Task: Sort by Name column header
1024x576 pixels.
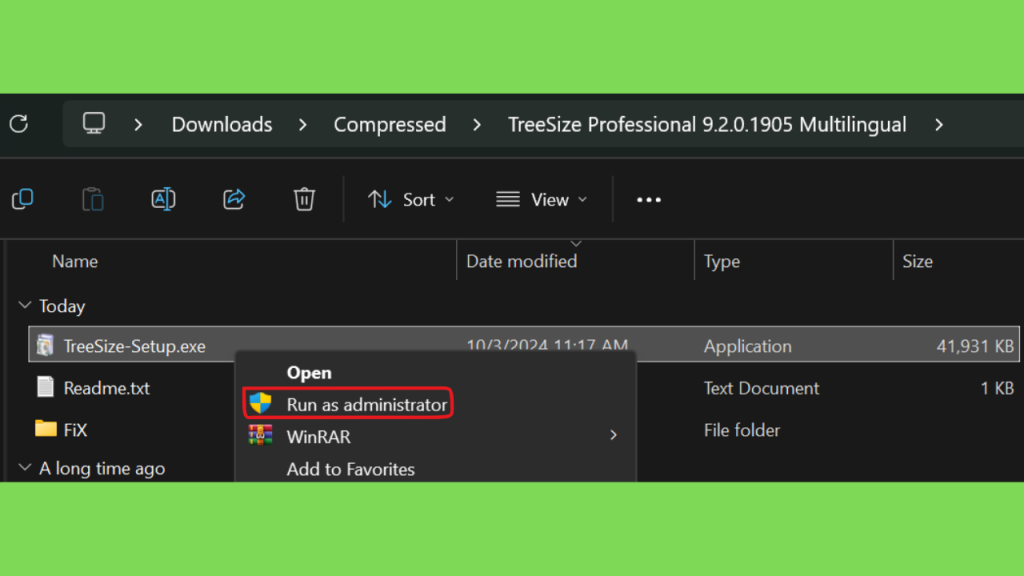Action: coord(75,261)
